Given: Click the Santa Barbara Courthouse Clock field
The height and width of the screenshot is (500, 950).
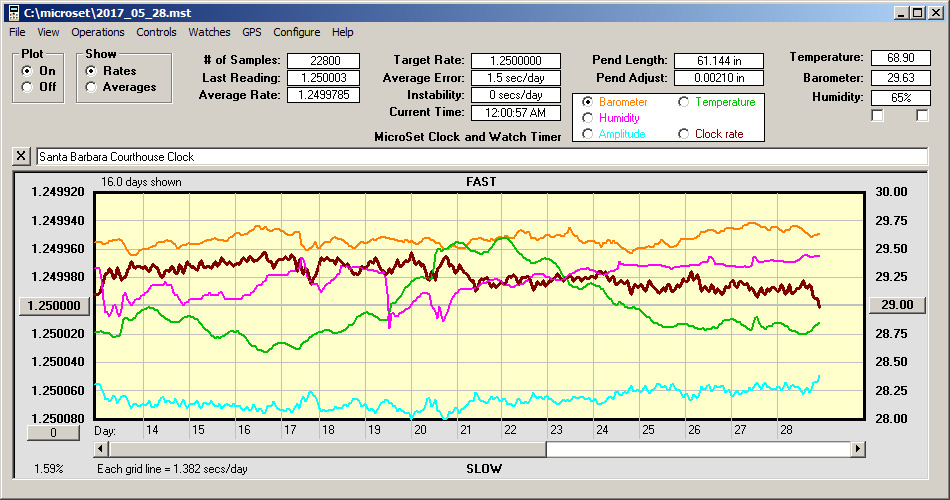Looking at the screenshot, I should tap(480, 157).
